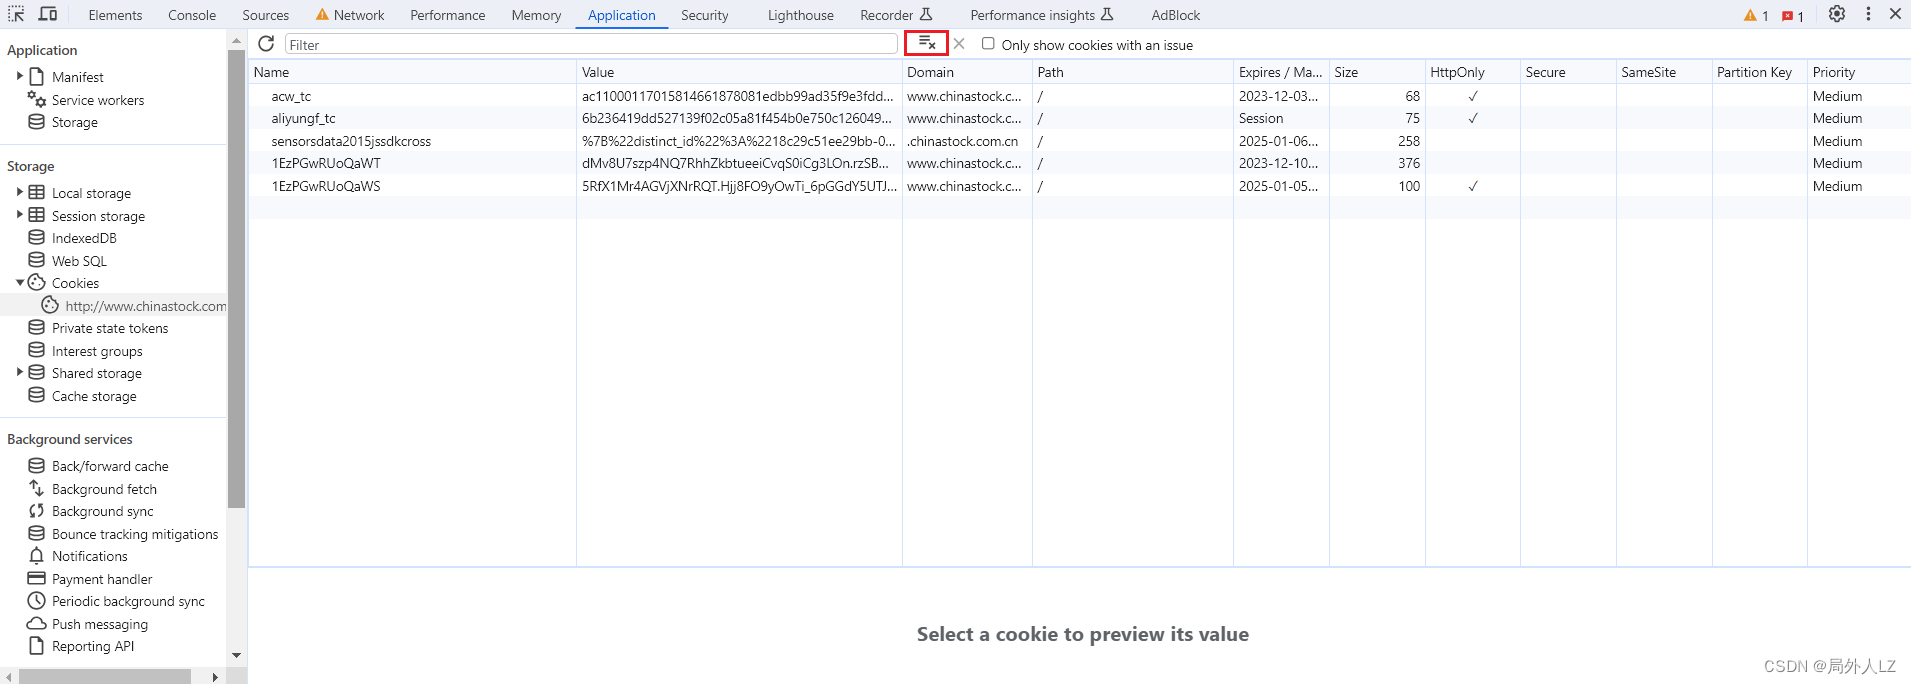The image size is (1911, 684).
Task: Click the Notifications bell icon
Action: pyautogui.click(x=37, y=556)
